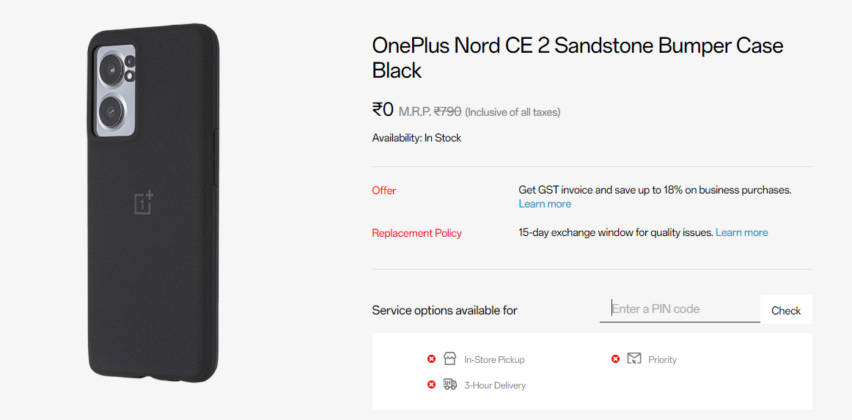This screenshot has width=852, height=420.
Task: Select the 3-Hour Delivery label
Action: pos(494,385)
